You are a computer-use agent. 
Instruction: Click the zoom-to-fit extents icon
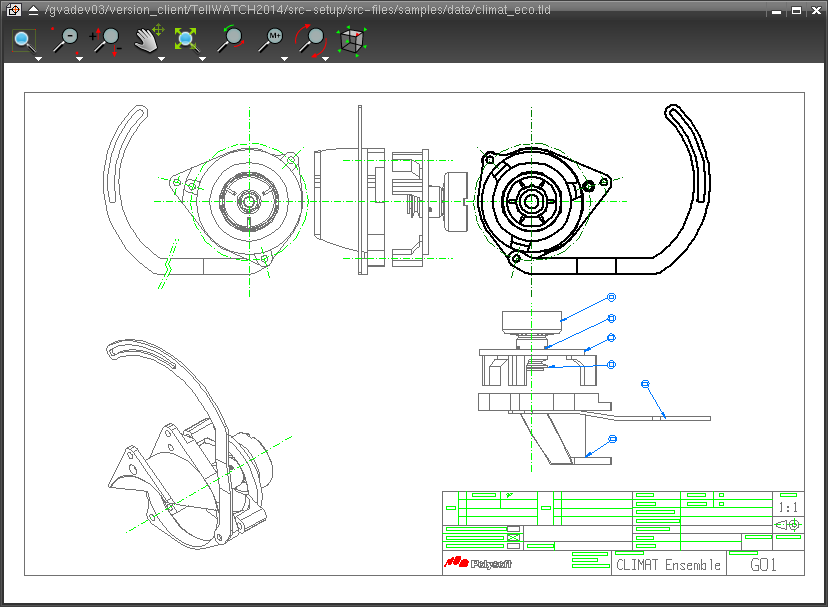point(187,40)
